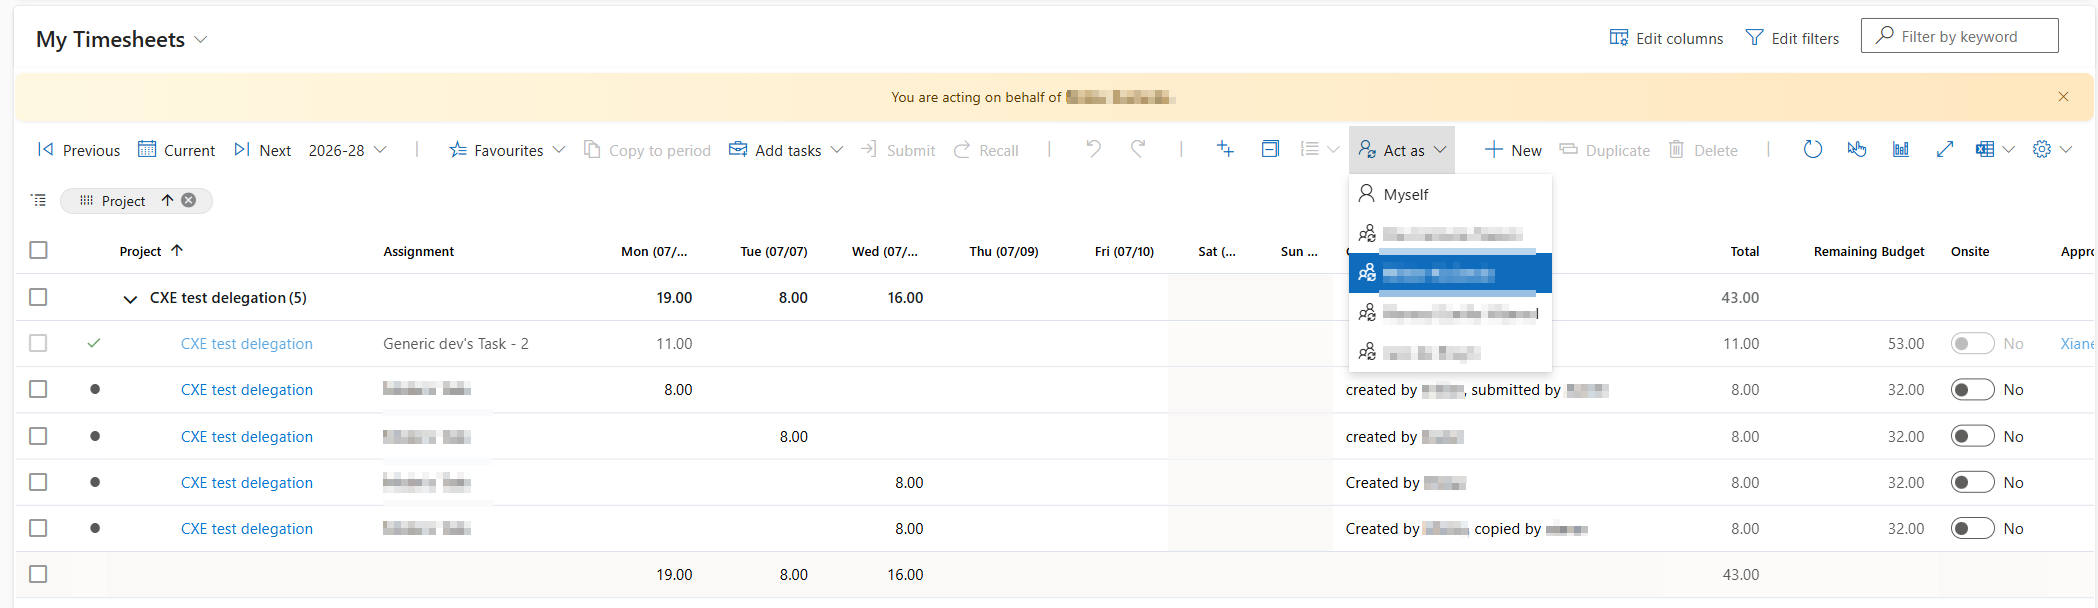This screenshot has height=608, width=2098.
Task: Toggle sort arrow on Project grouping chip
Action: tap(167, 200)
